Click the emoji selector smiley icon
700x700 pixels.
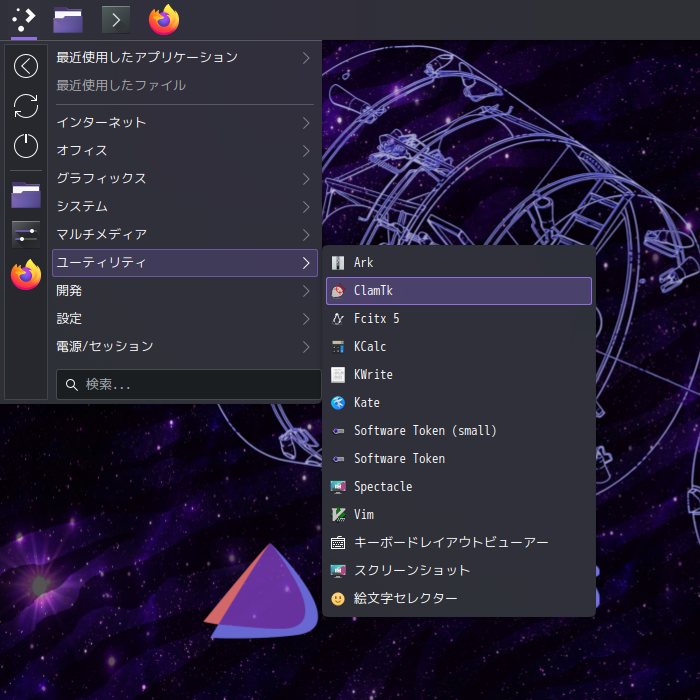(338, 599)
